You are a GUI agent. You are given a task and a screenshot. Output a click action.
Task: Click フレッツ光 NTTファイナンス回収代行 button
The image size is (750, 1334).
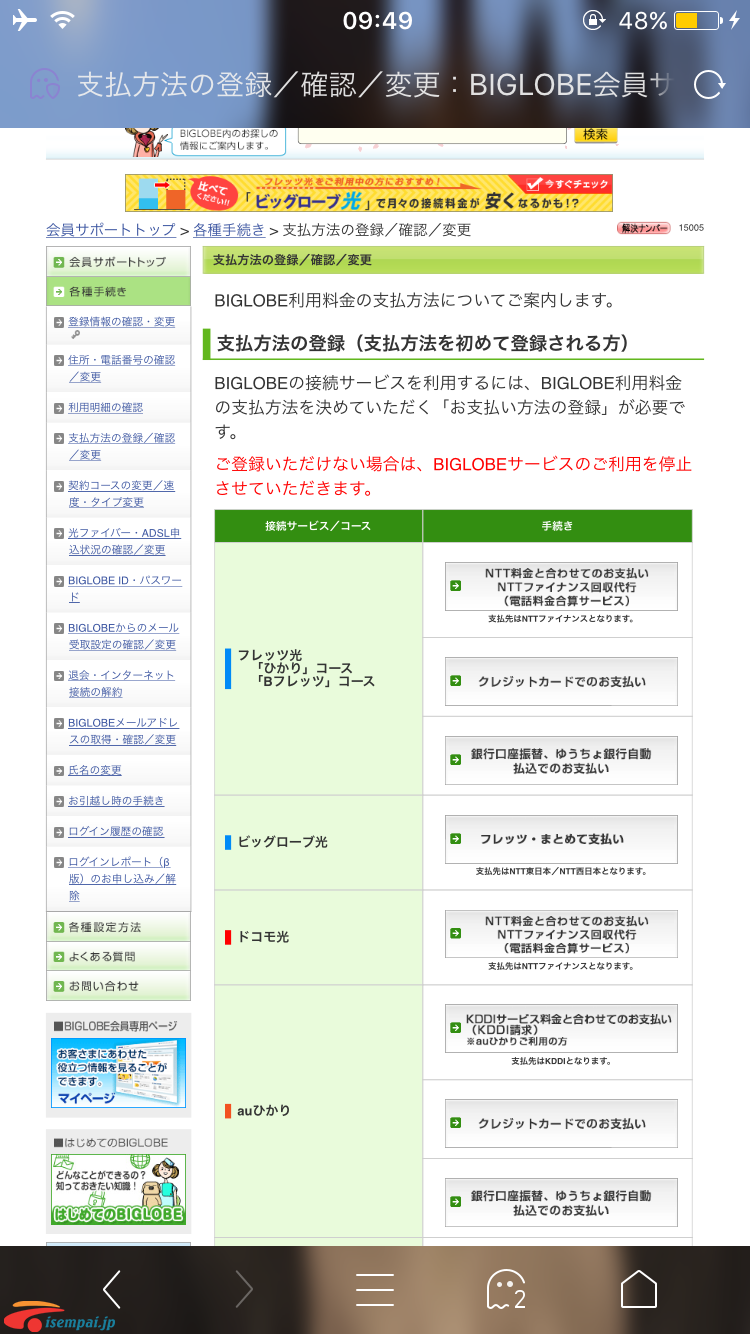coord(561,587)
